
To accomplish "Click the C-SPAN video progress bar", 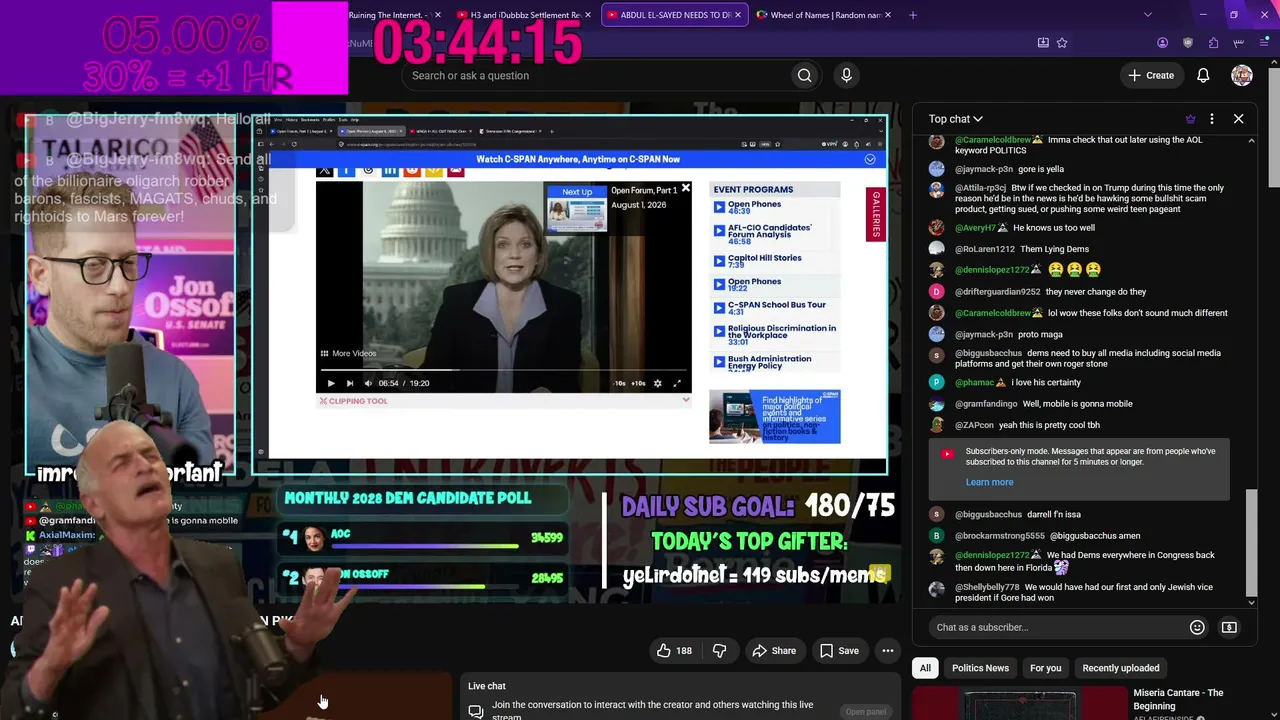I will pyautogui.click(x=504, y=370).
